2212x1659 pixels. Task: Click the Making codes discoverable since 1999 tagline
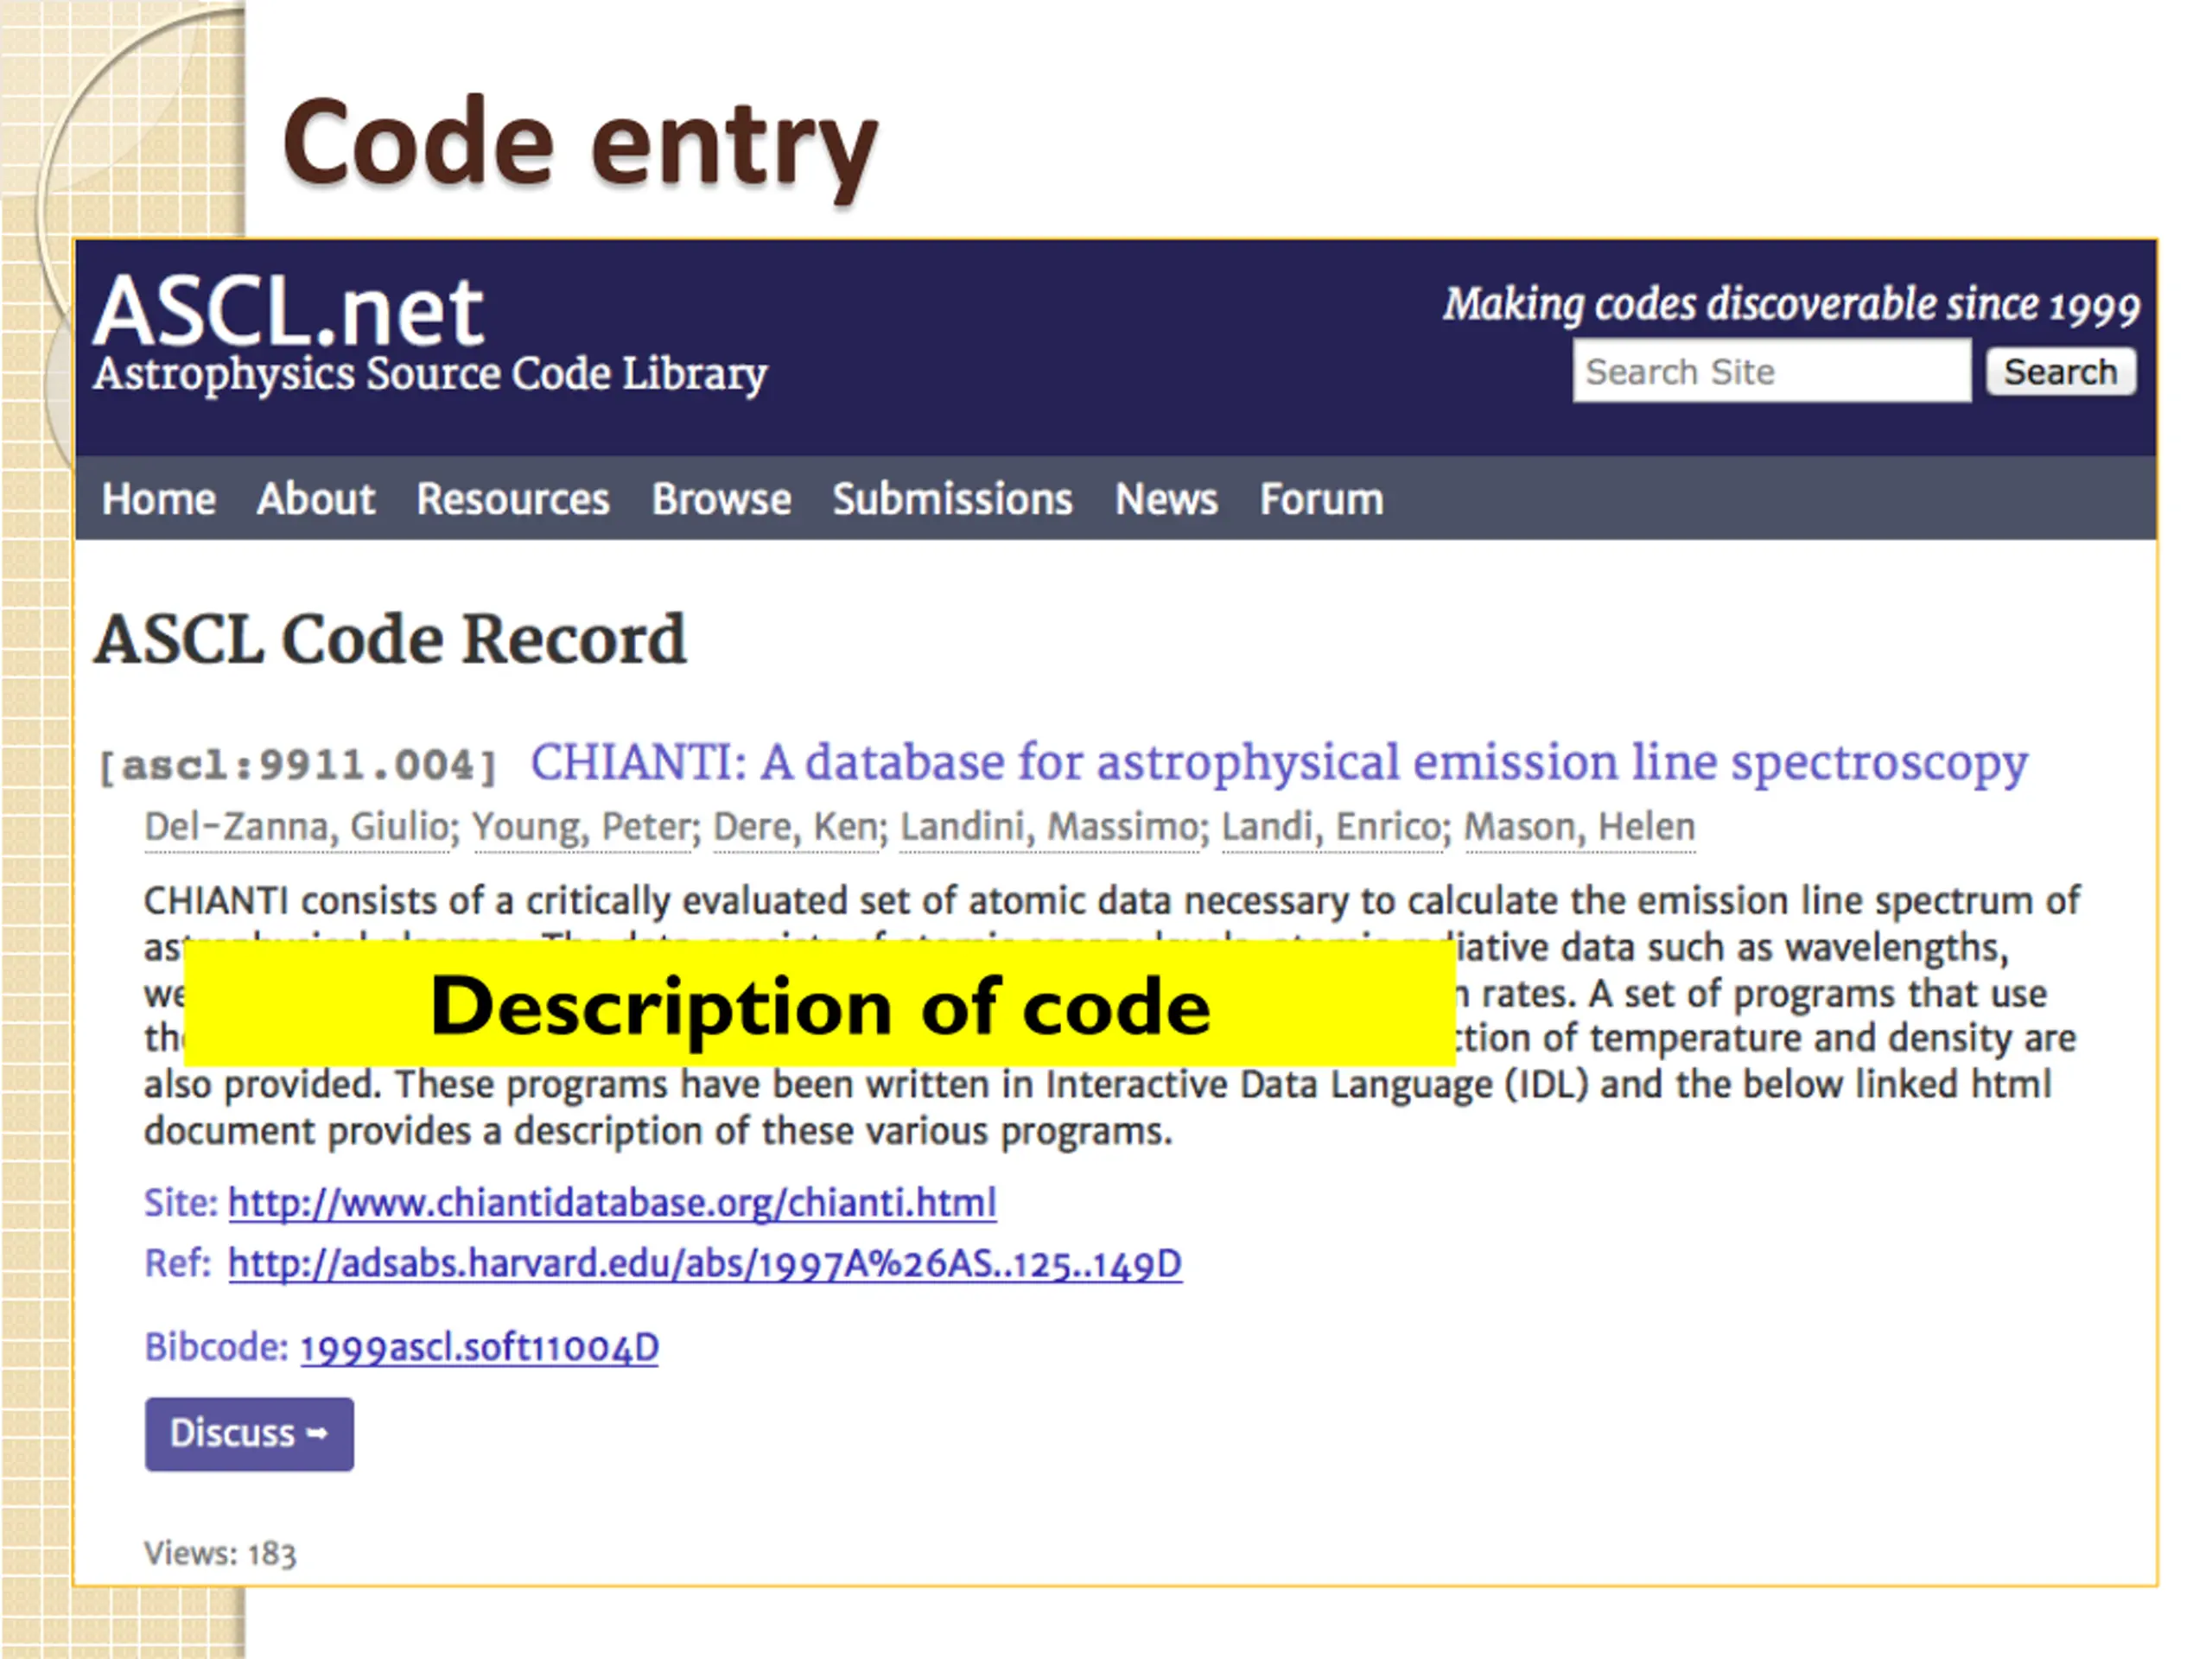pos(1791,306)
